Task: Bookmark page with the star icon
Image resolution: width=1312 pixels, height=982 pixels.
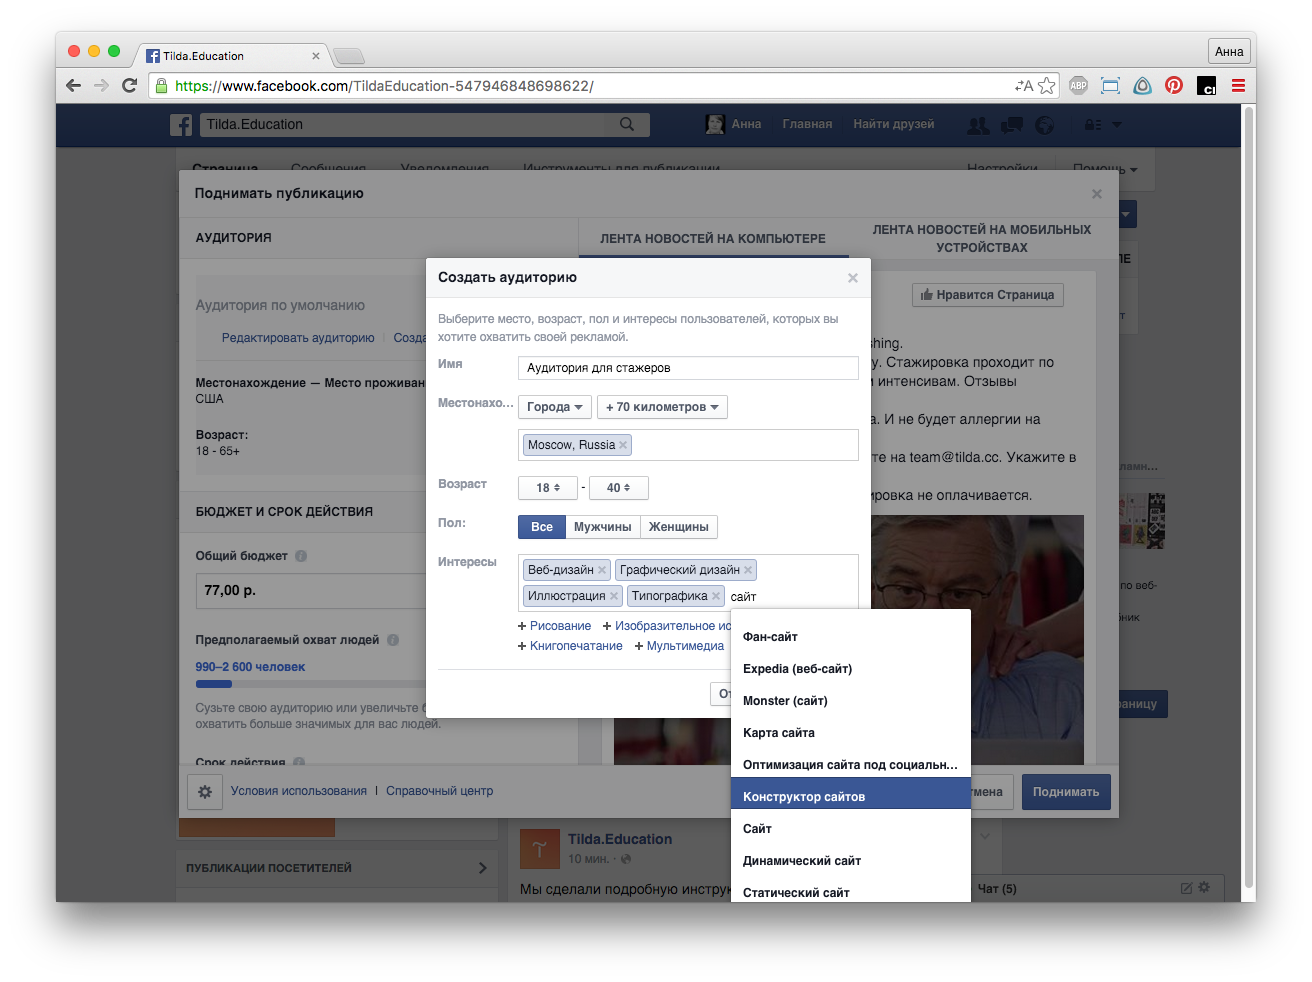Action: click(1046, 86)
